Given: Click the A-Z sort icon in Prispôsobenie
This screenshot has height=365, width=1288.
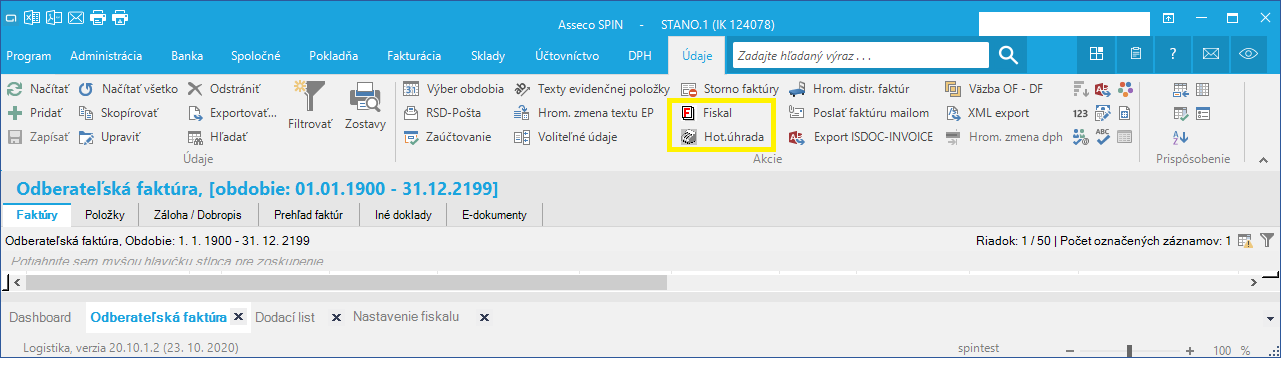Looking at the screenshot, I should 1181,137.
